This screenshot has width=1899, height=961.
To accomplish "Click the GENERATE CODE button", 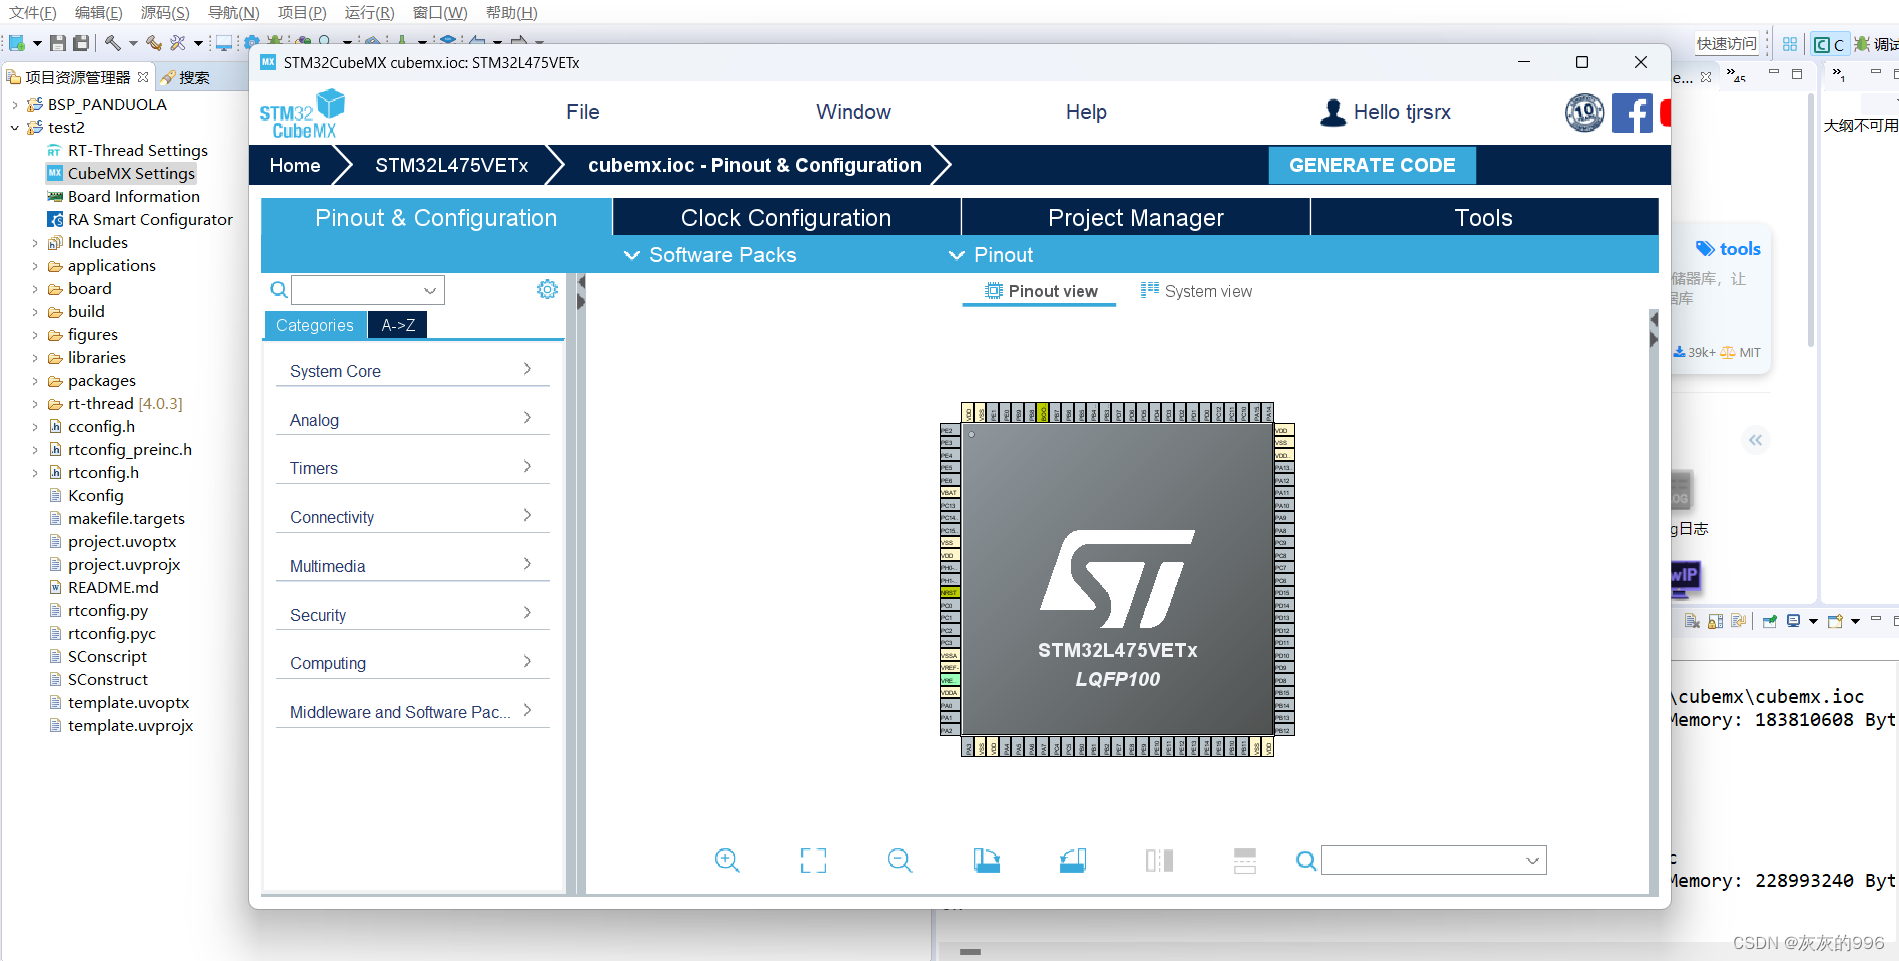I will click(1372, 165).
